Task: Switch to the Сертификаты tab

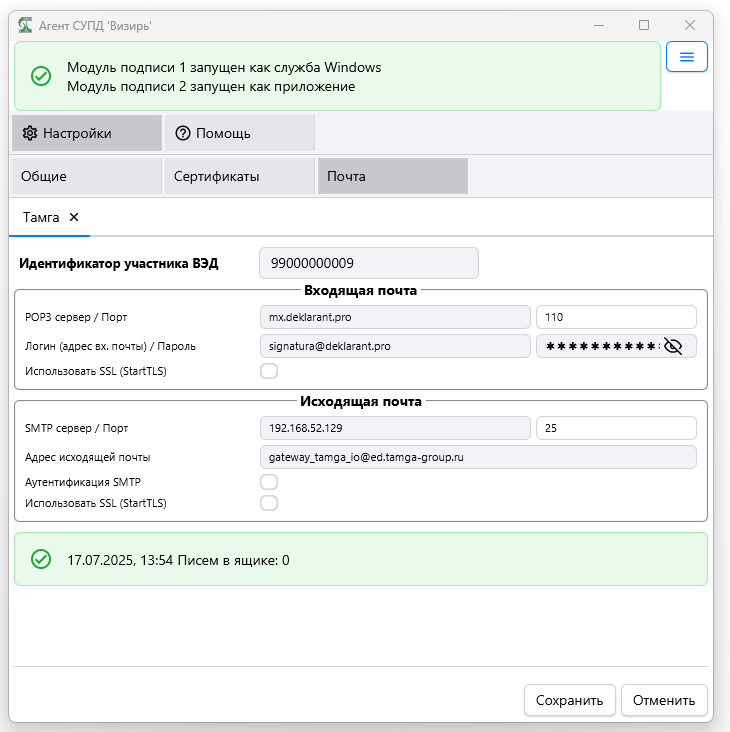Action: (x=240, y=176)
